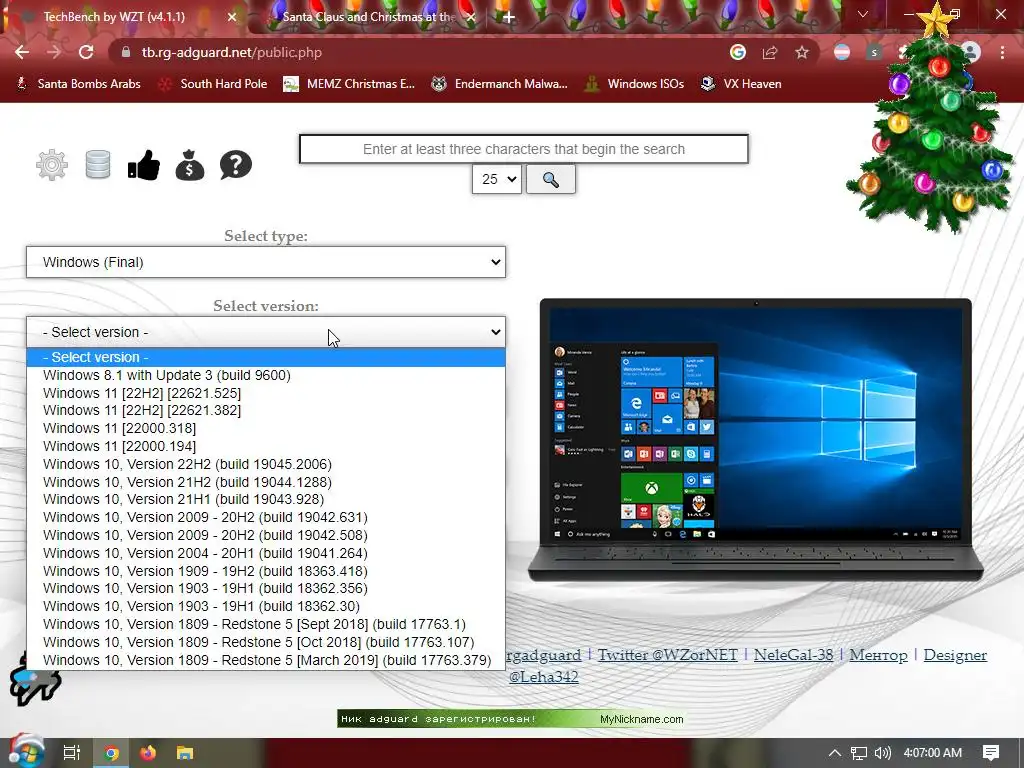Click the browser forward arrow
Viewport: 1024px width, 768px height.
(54, 52)
